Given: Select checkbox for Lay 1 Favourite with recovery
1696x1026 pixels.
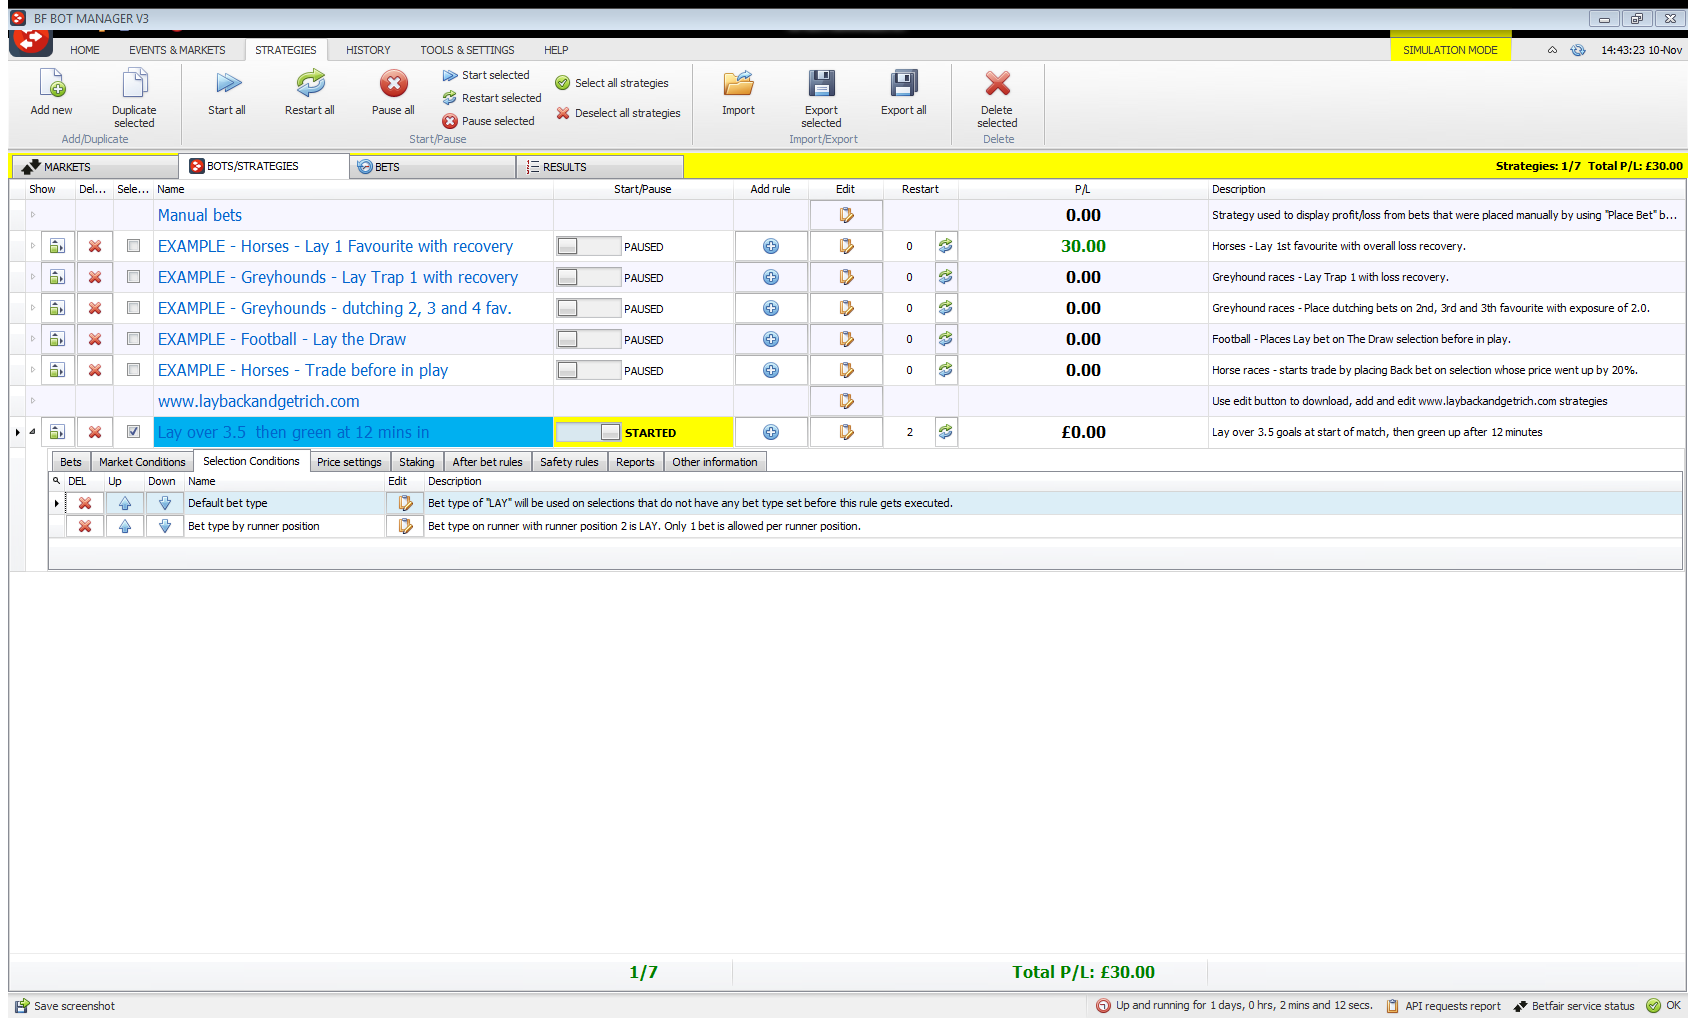Looking at the screenshot, I should coord(133,246).
